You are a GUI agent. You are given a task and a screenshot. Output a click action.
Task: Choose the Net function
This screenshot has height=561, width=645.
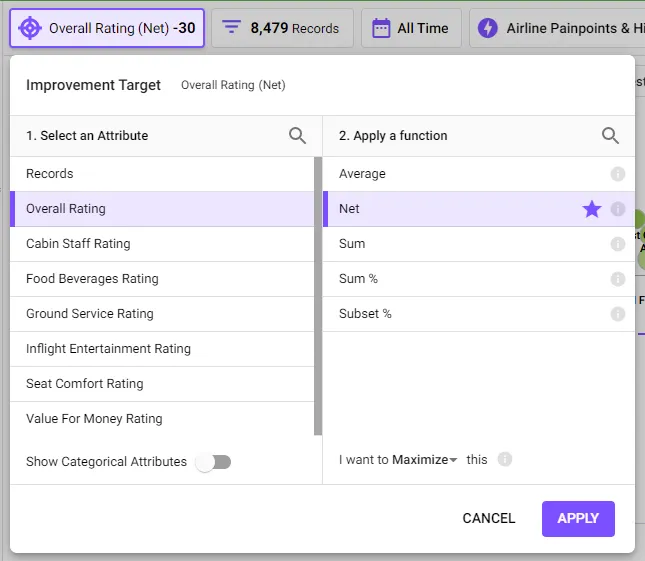479,209
